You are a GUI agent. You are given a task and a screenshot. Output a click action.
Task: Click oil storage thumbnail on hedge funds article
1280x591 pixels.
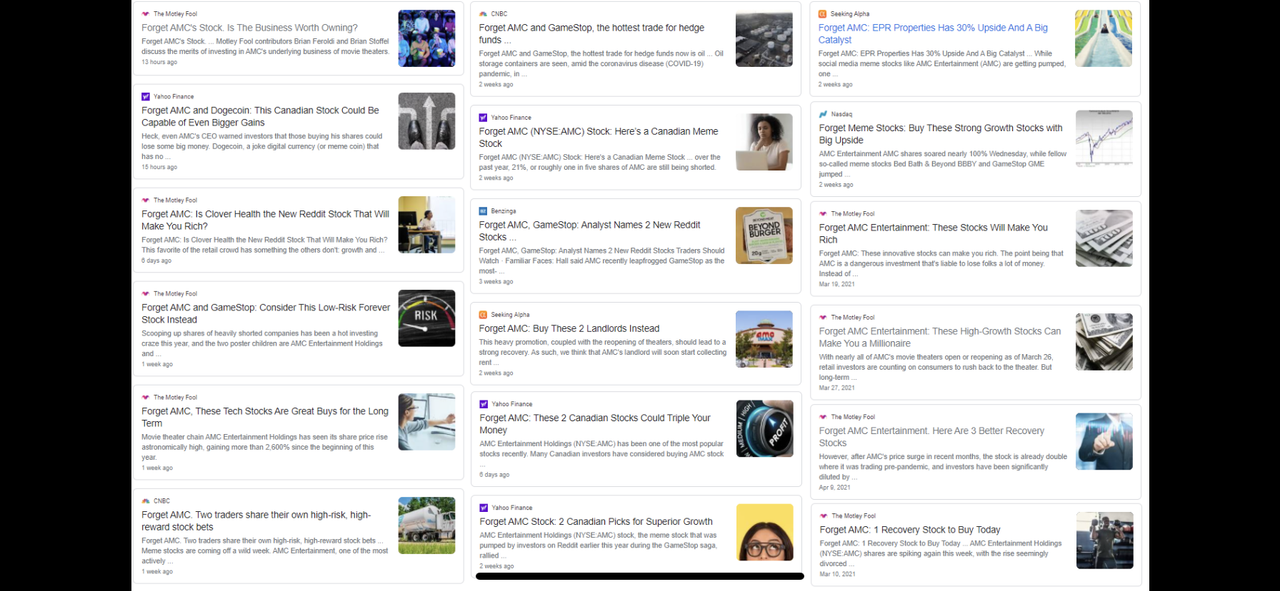tap(764, 38)
